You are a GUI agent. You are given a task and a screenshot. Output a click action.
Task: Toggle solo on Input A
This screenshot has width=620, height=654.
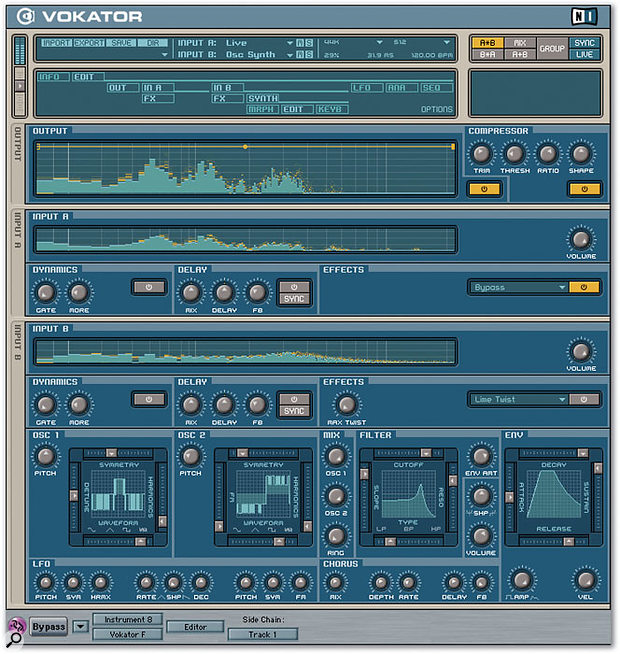[309, 43]
